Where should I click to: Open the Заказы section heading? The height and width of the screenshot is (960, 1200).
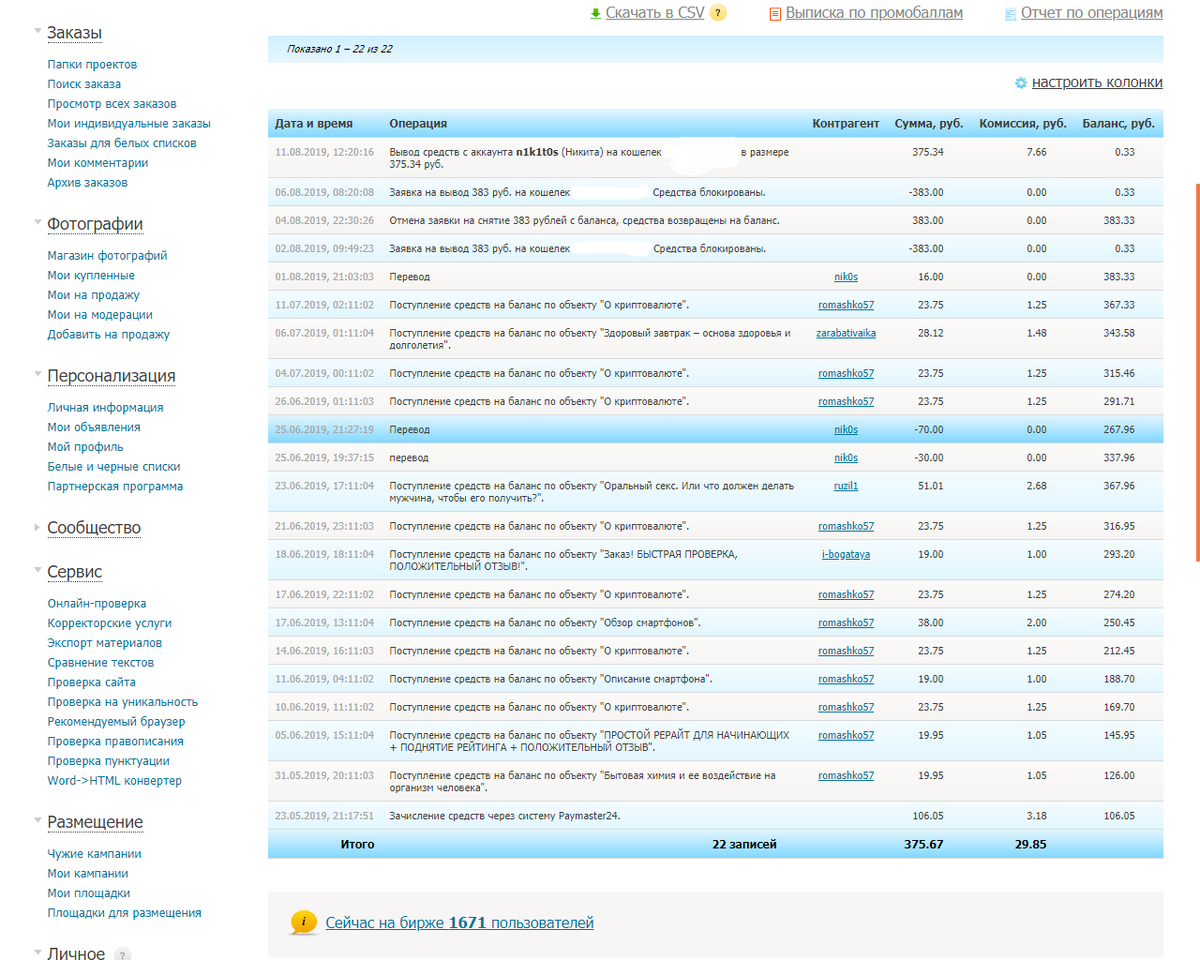click(x=74, y=33)
